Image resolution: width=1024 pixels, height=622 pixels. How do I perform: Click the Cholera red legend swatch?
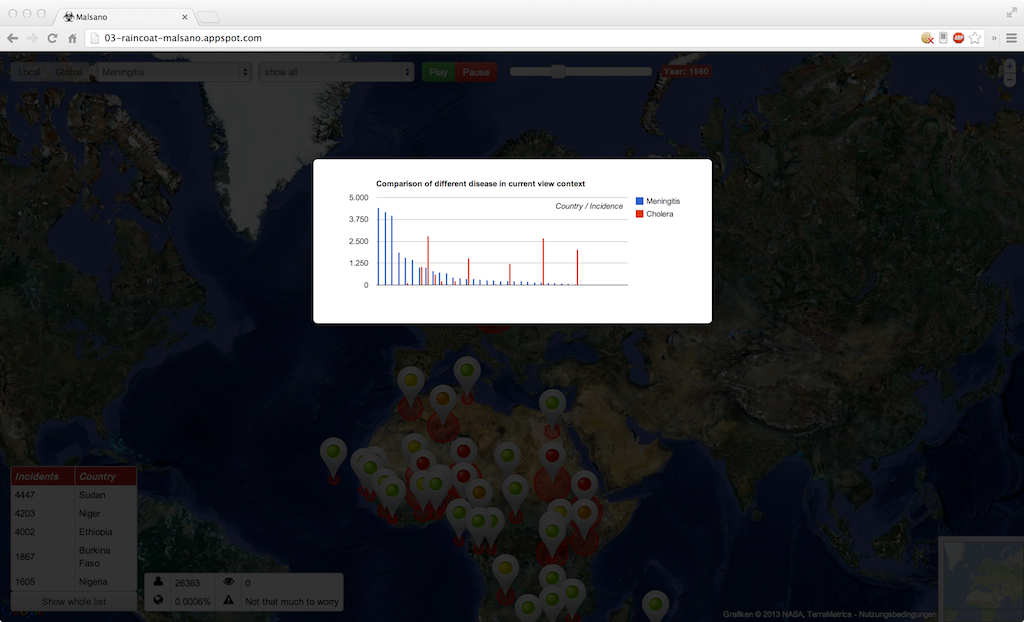point(639,214)
